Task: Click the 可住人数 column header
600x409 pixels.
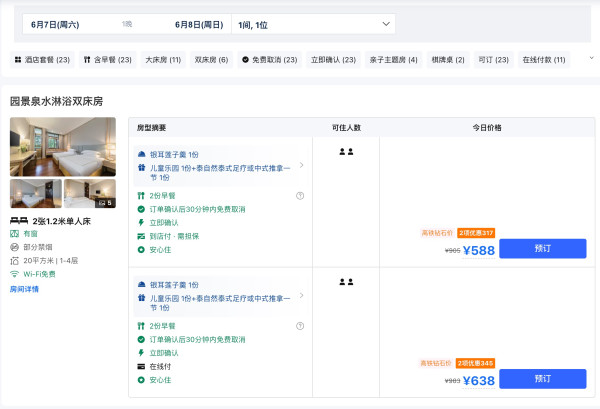Action: [x=346, y=128]
